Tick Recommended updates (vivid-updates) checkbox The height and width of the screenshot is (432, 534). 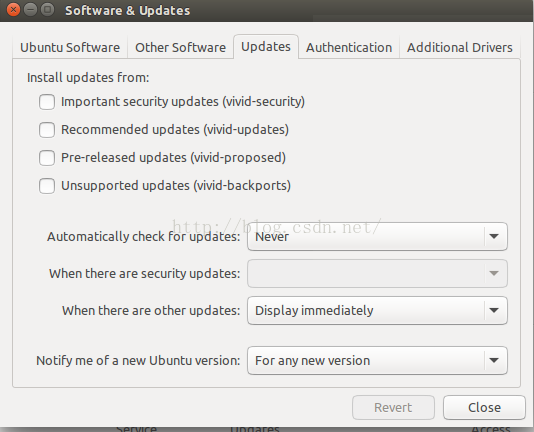point(47,130)
